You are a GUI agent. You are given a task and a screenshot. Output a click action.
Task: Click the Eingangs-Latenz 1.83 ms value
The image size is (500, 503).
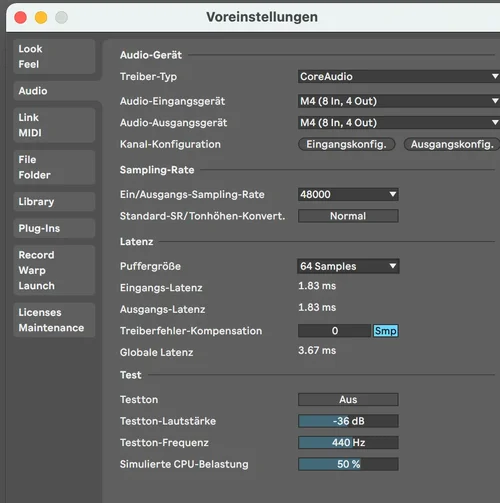(317, 286)
